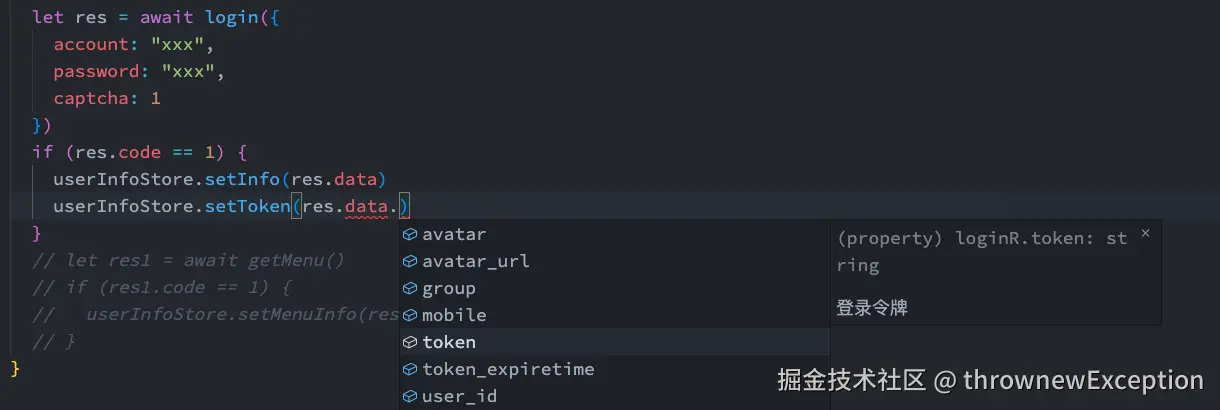Click the property icon beside user_id
This screenshot has height=410, width=1220.
pos(409,396)
